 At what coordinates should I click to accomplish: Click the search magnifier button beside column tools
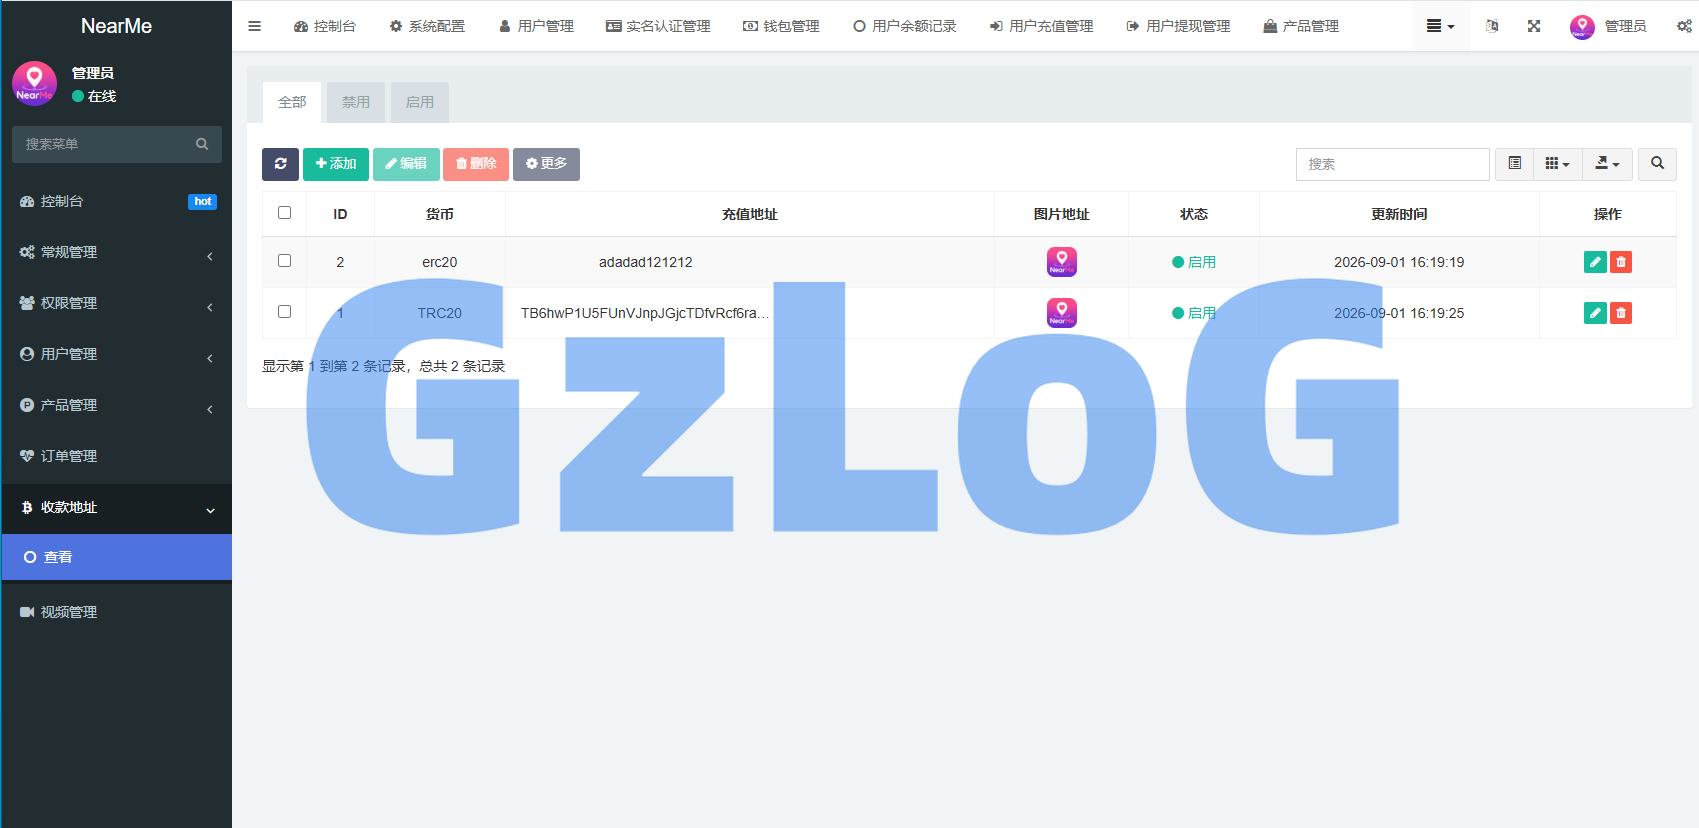(1657, 164)
